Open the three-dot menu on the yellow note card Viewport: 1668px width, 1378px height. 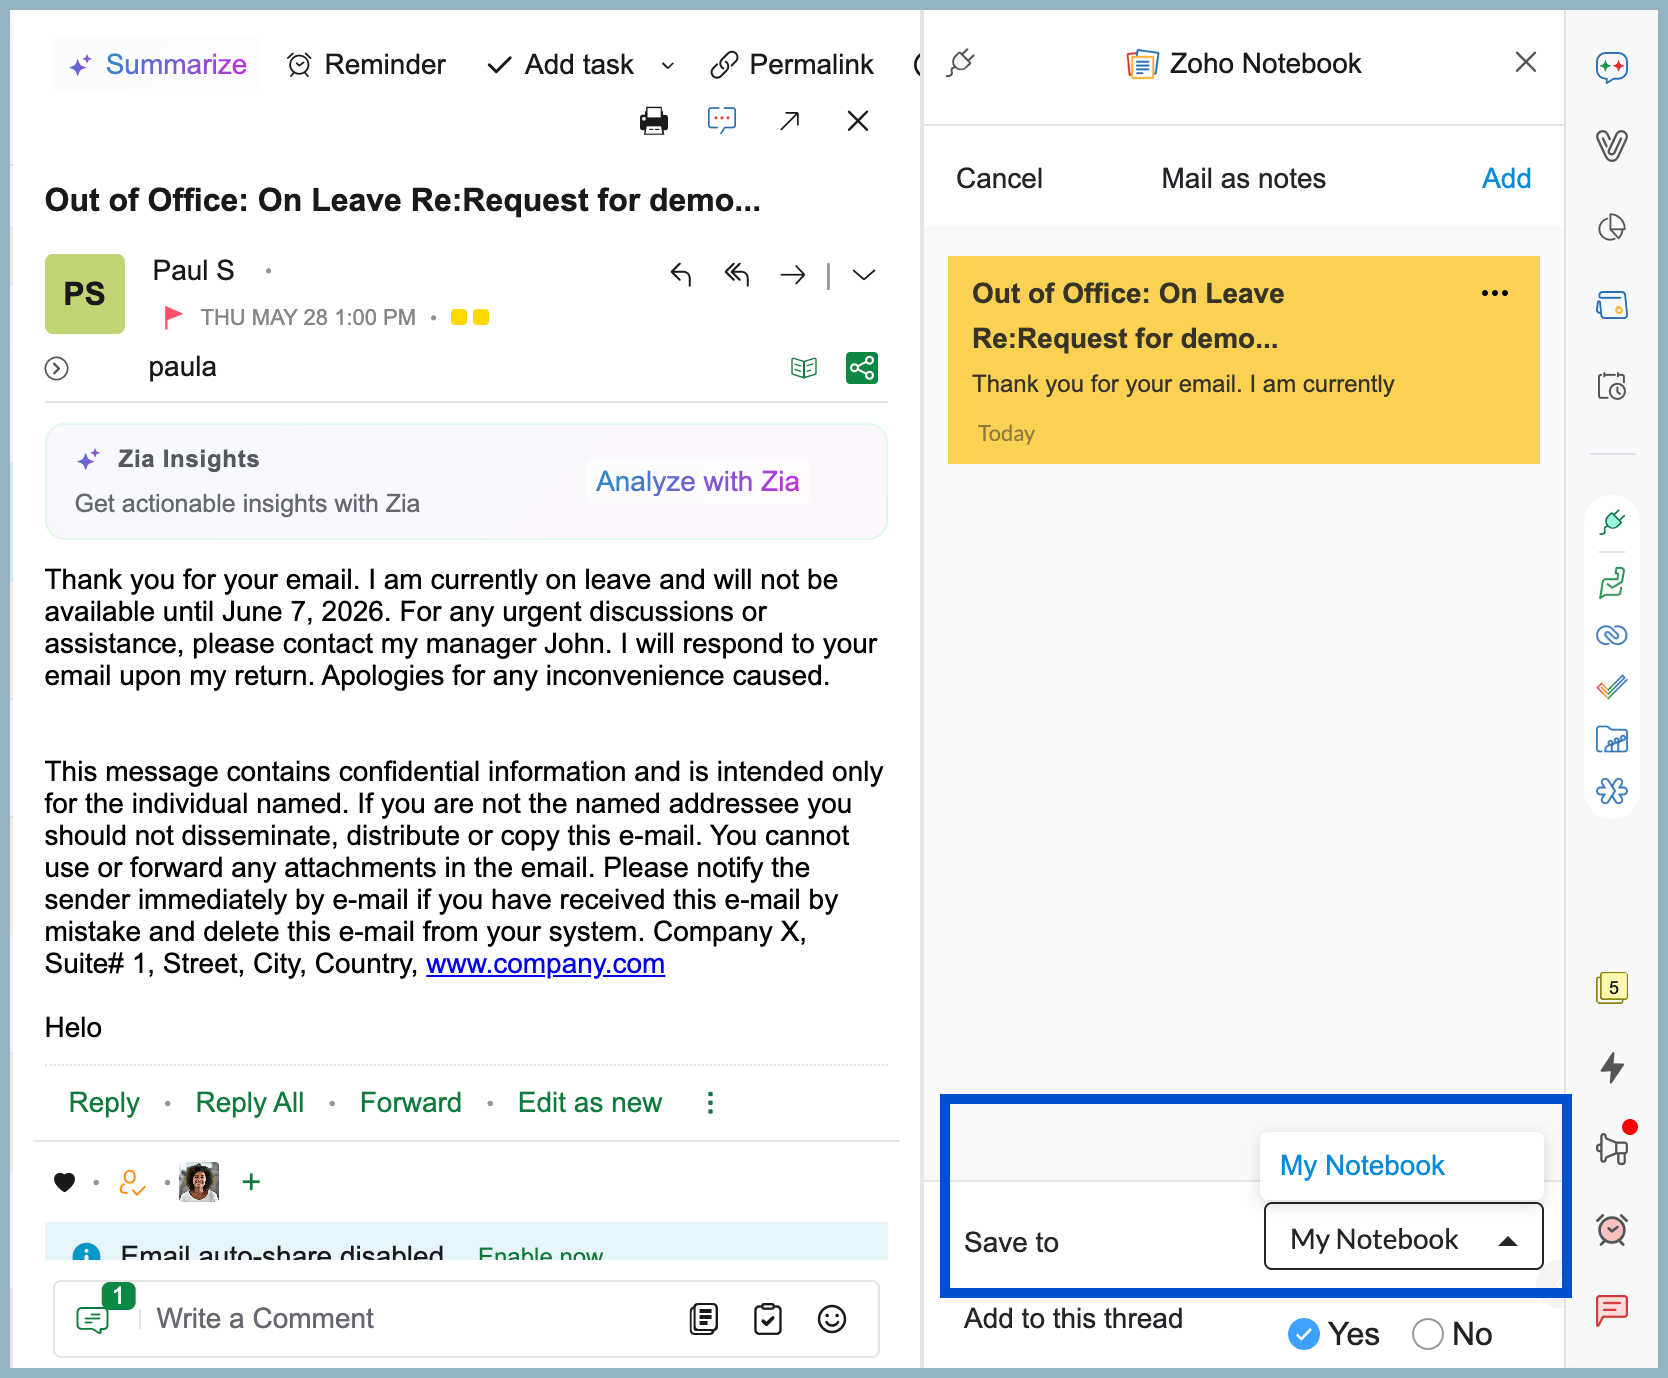pos(1495,293)
